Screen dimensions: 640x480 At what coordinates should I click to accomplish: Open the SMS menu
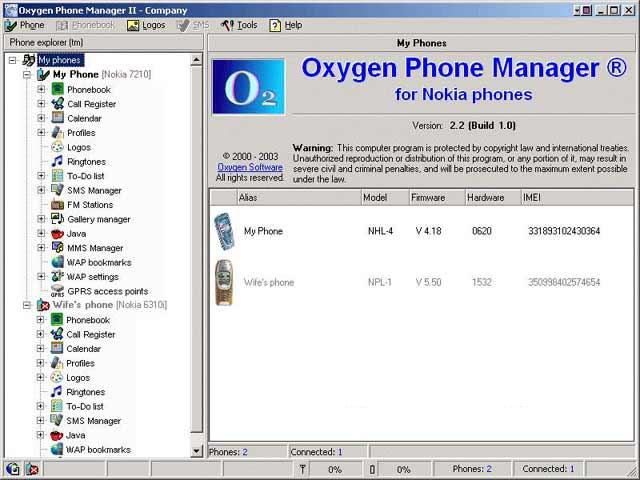coord(193,25)
